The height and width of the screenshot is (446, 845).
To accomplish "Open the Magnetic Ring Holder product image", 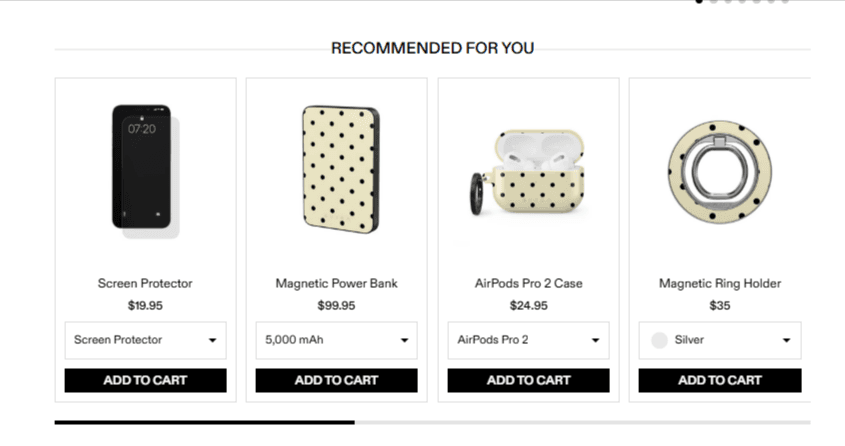I will 720,171.
